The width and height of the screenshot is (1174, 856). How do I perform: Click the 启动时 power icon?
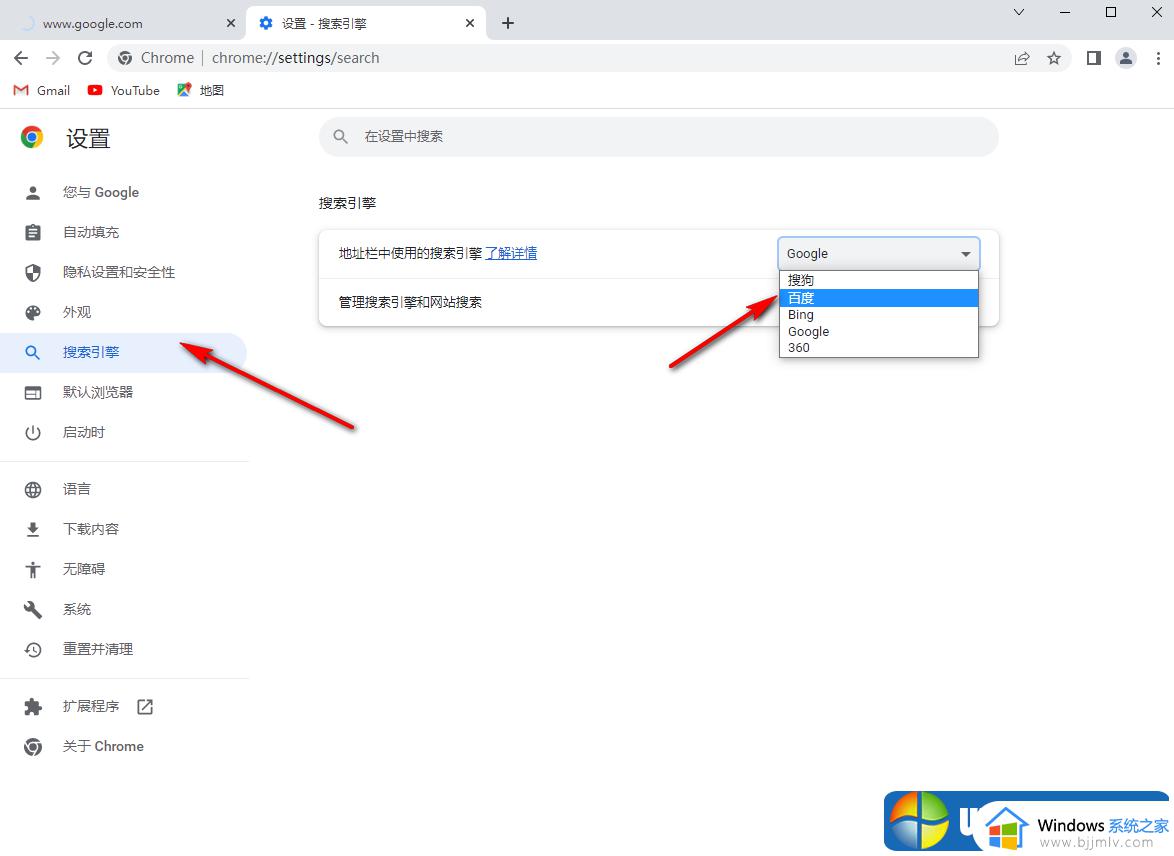pyautogui.click(x=33, y=432)
